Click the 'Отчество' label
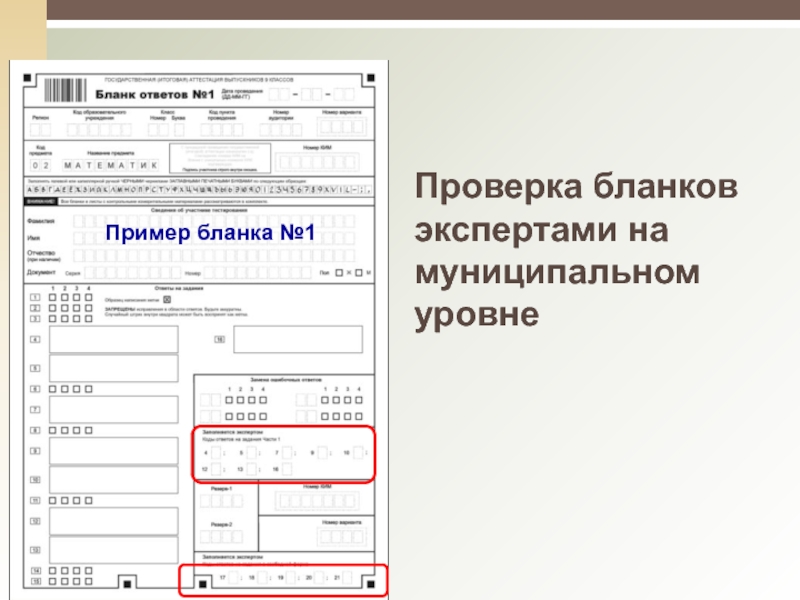 coord(41,253)
